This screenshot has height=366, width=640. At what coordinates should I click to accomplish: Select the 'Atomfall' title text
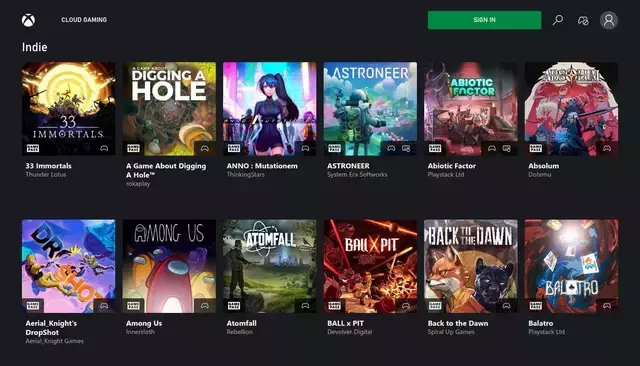[242, 323]
